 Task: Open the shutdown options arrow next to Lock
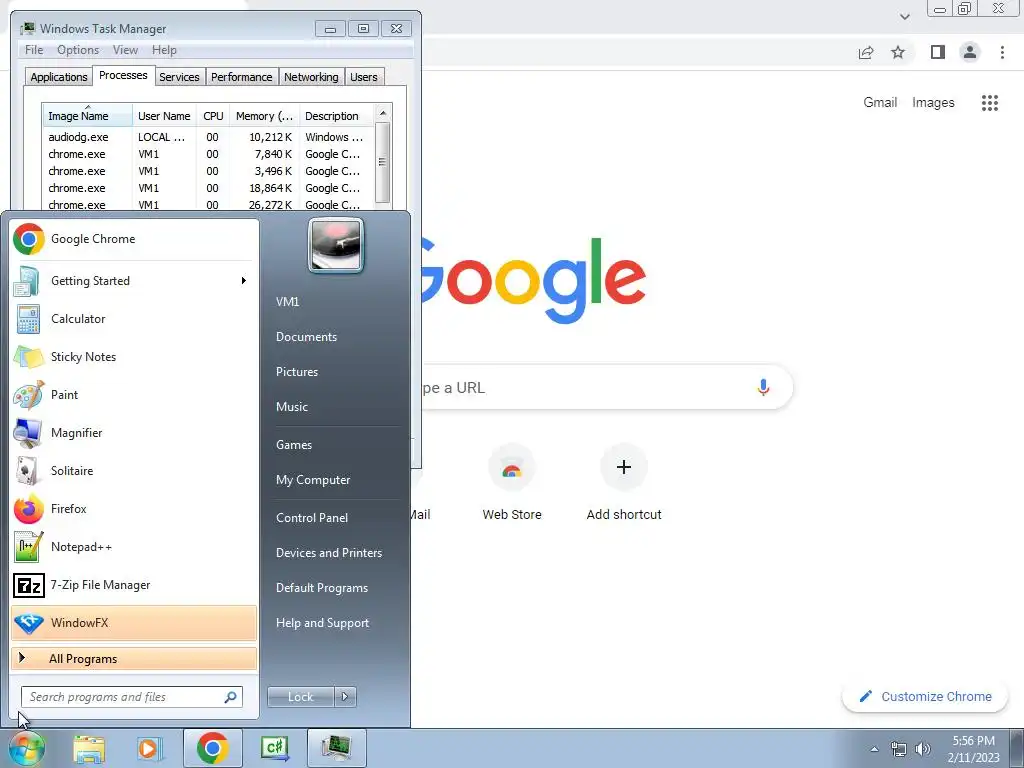(x=345, y=697)
